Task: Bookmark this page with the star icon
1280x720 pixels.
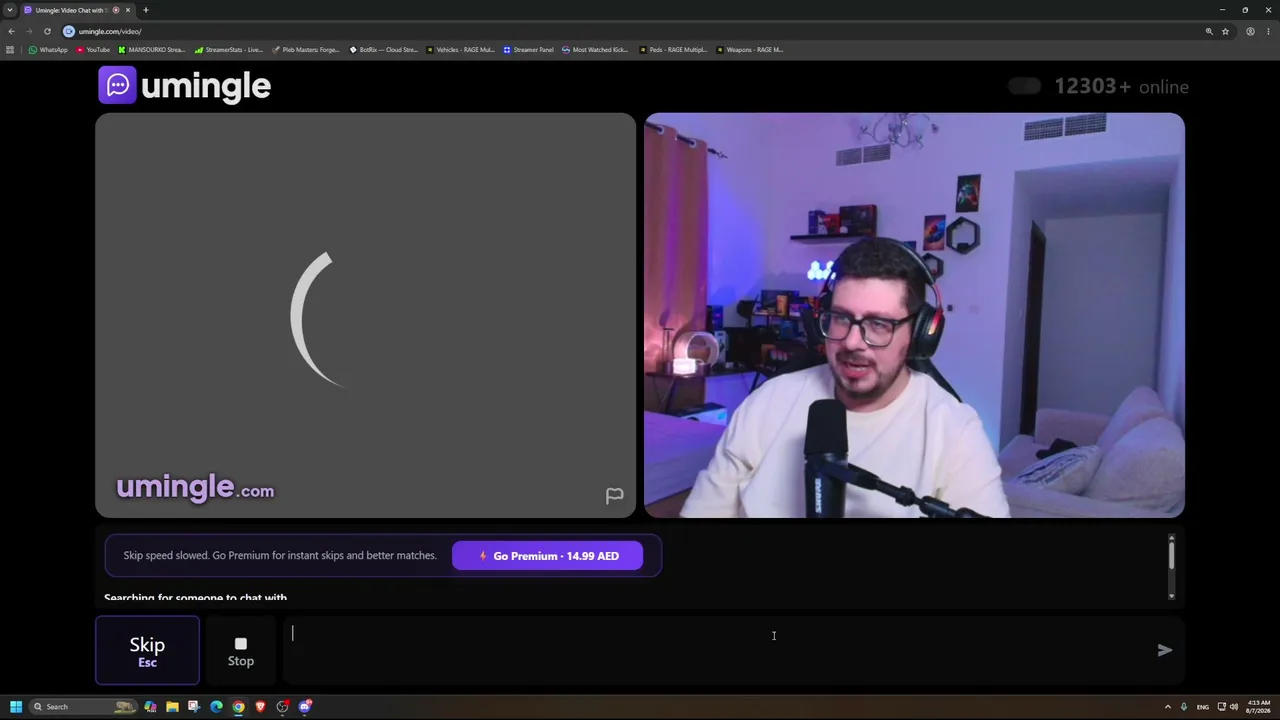Action: [x=1225, y=31]
